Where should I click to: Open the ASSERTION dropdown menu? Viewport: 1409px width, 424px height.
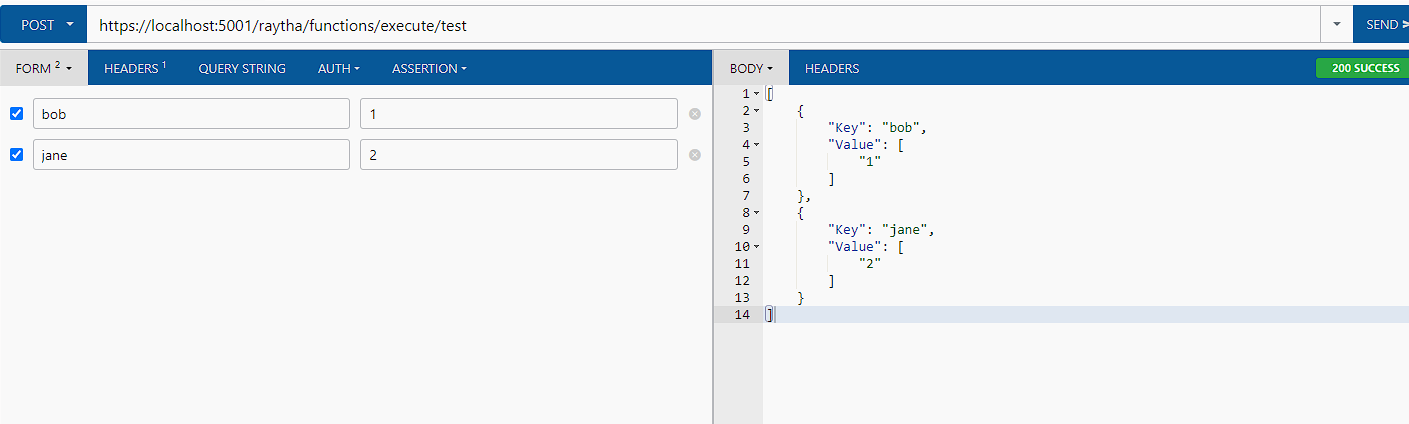pyautogui.click(x=429, y=68)
